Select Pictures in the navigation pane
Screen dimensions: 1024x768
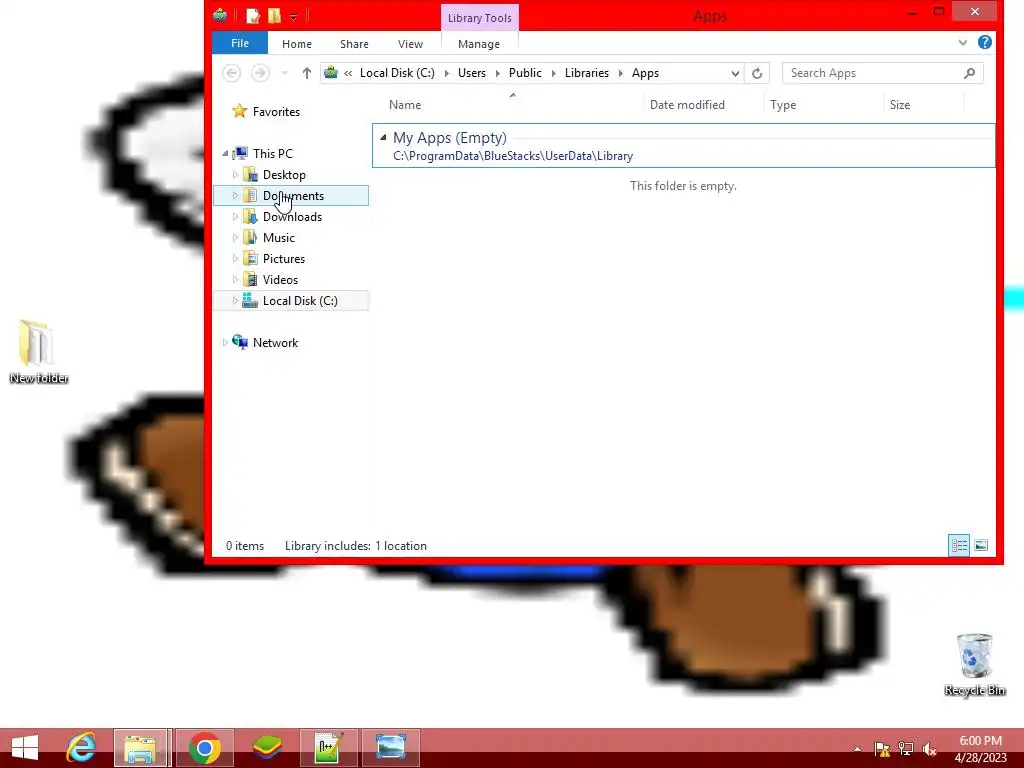click(x=283, y=259)
